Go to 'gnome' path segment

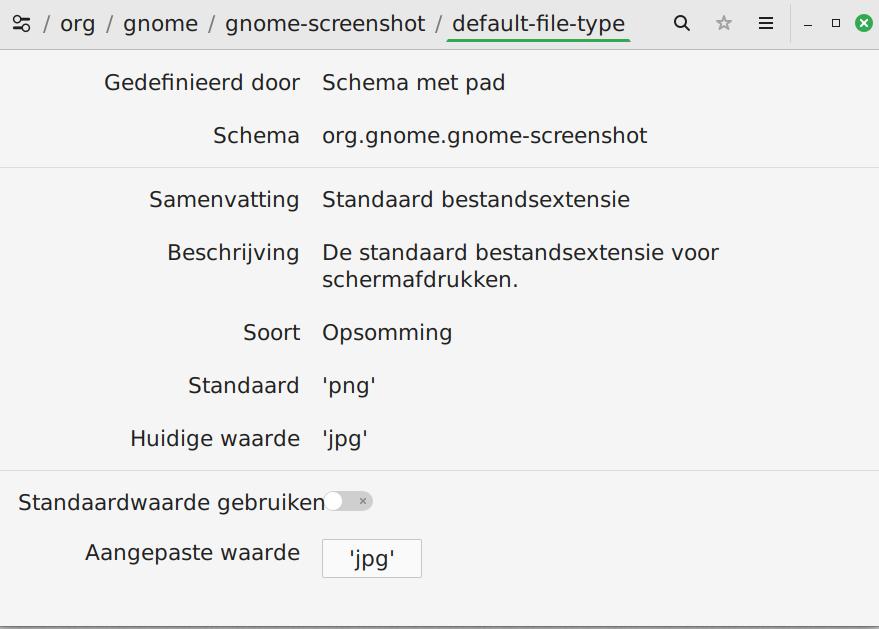point(160,23)
